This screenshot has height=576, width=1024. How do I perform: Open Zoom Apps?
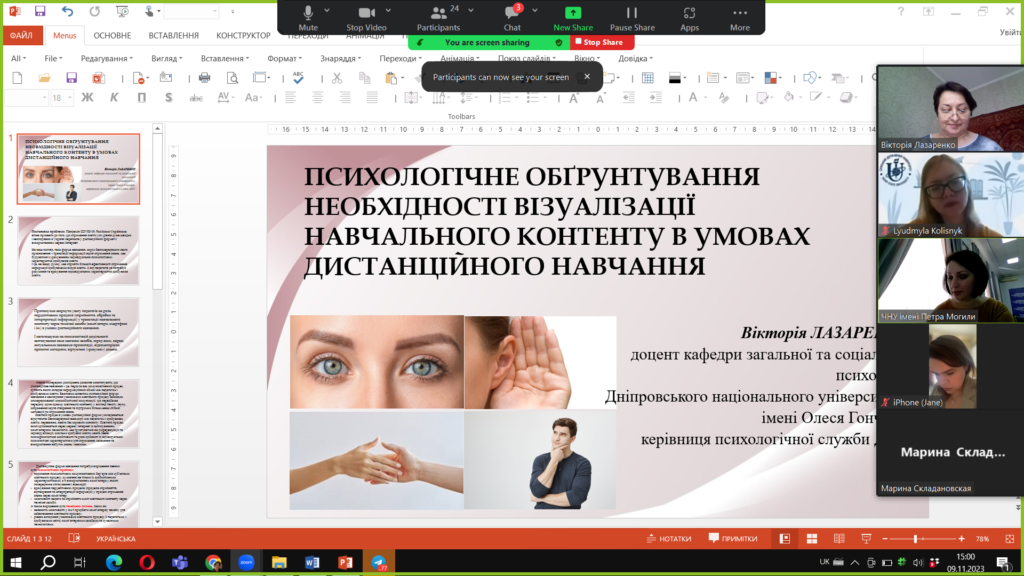(x=689, y=18)
